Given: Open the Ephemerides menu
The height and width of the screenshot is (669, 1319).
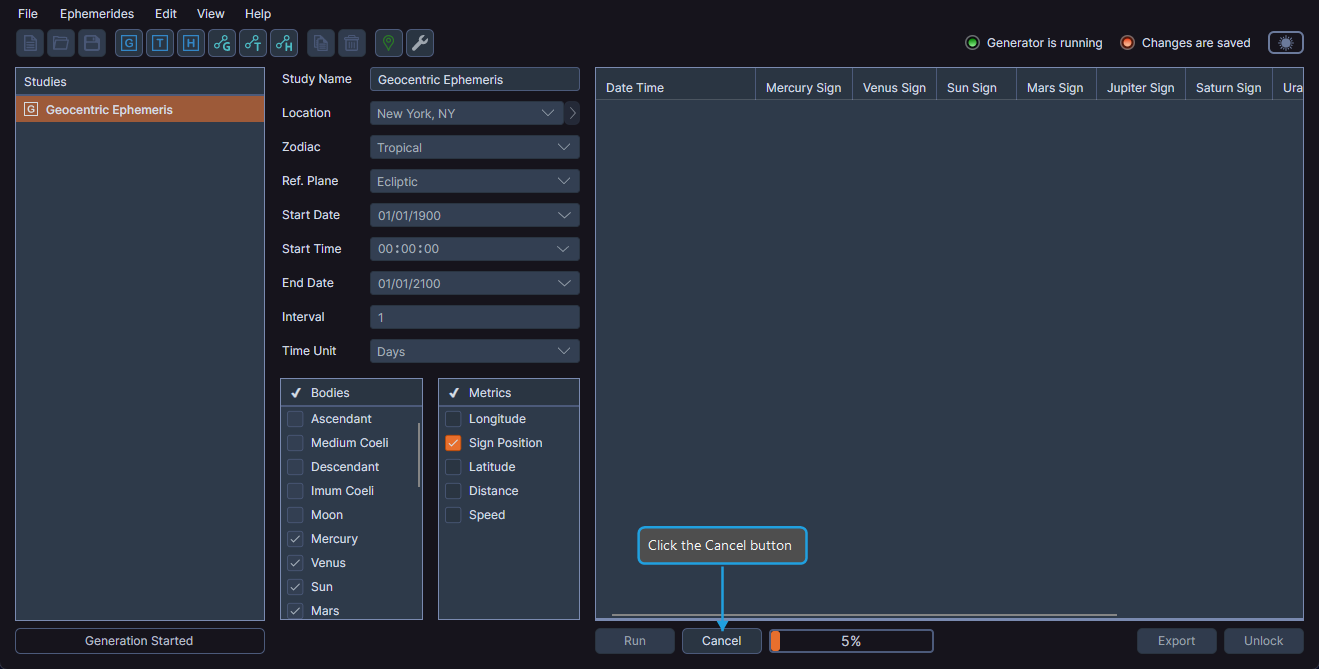Looking at the screenshot, I should pyautogui.click(x=96, y=13).
